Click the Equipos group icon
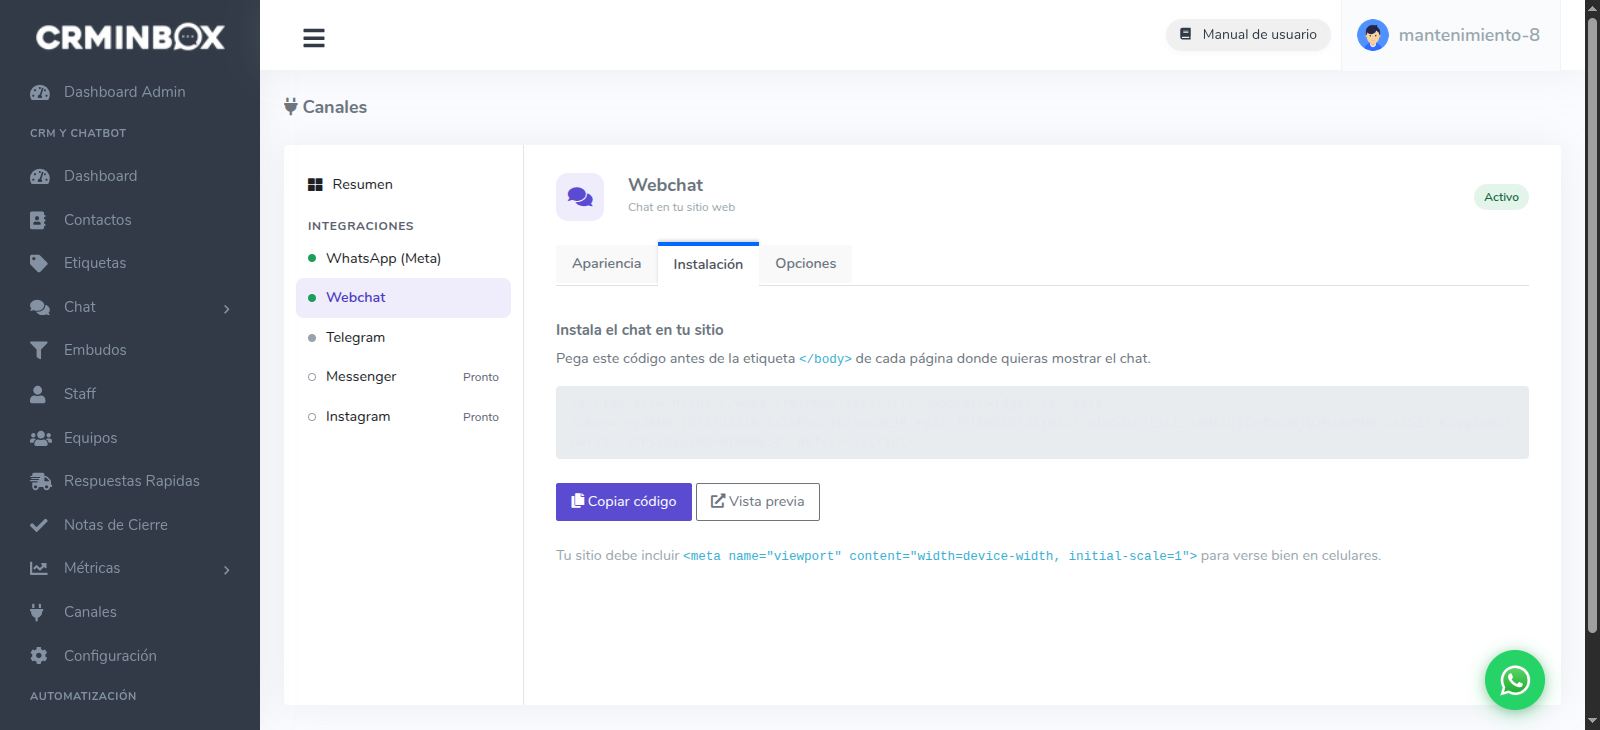 tap(40, 438)
